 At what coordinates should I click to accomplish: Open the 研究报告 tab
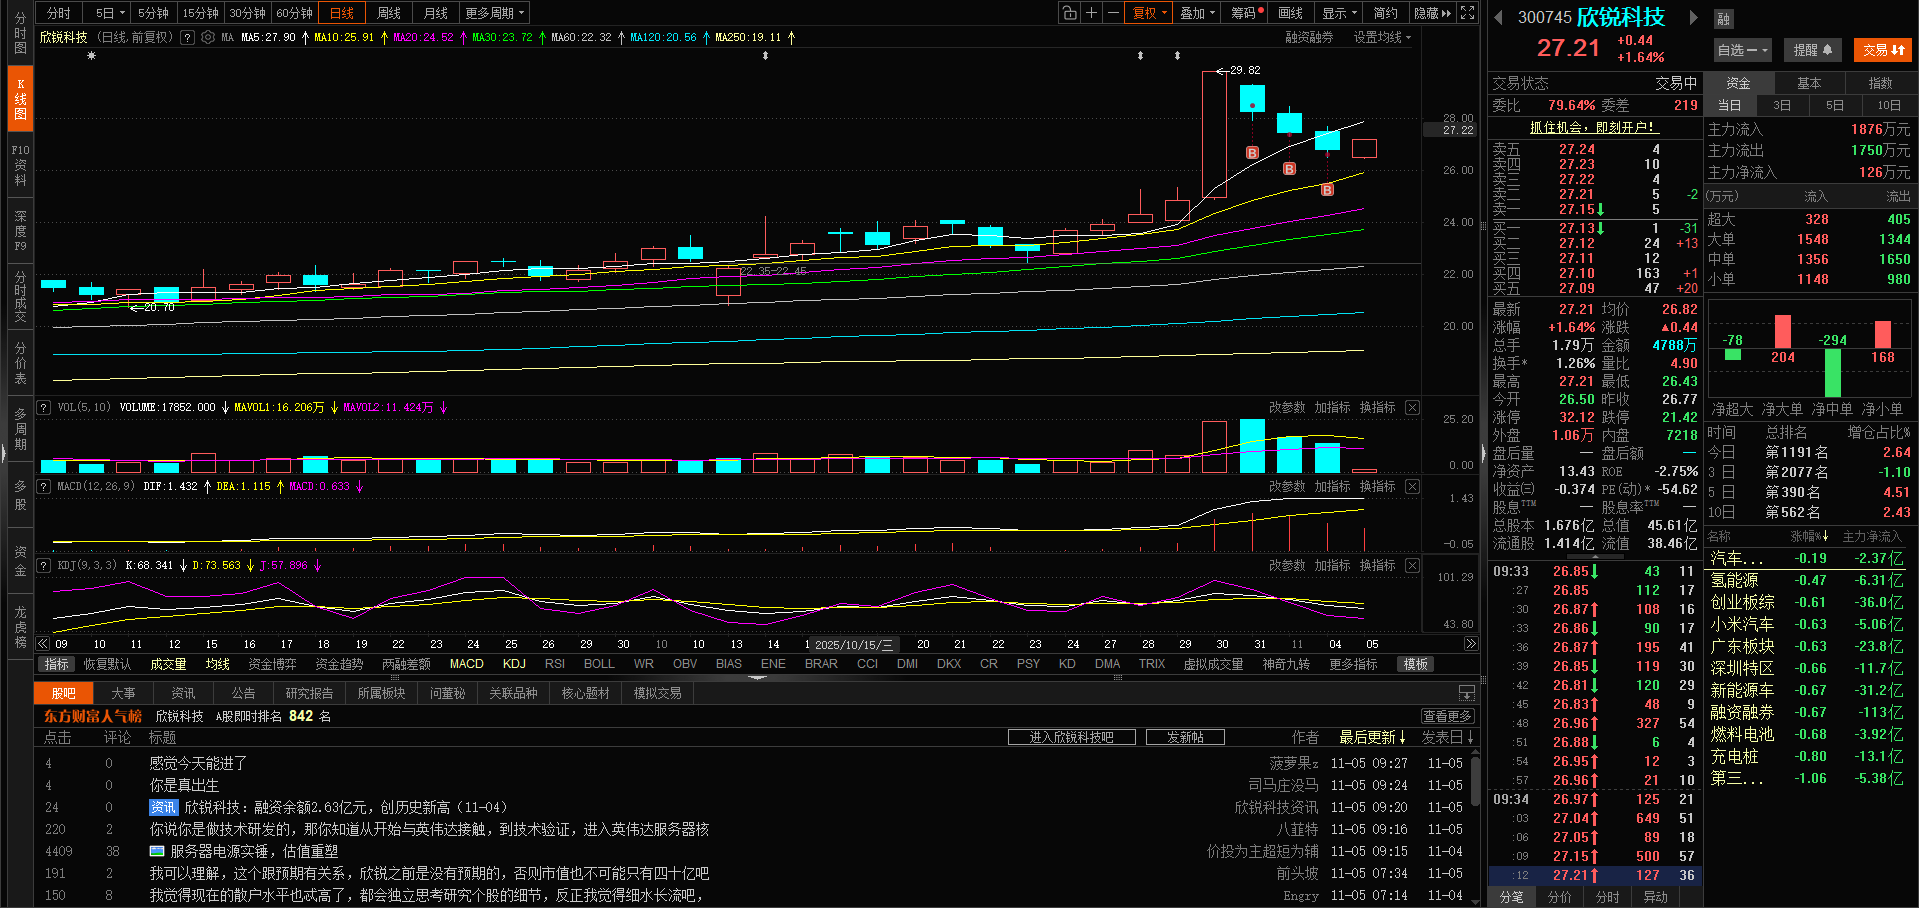[x=309, y=693]
